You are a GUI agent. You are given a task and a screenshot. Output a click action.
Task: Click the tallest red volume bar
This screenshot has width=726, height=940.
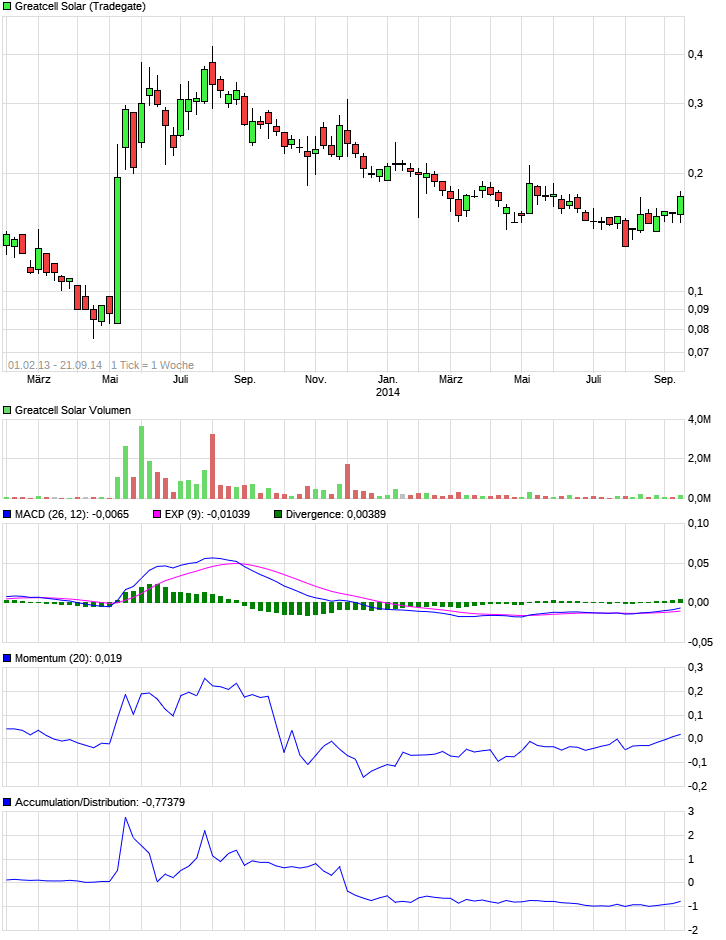(x=212, y=466)
